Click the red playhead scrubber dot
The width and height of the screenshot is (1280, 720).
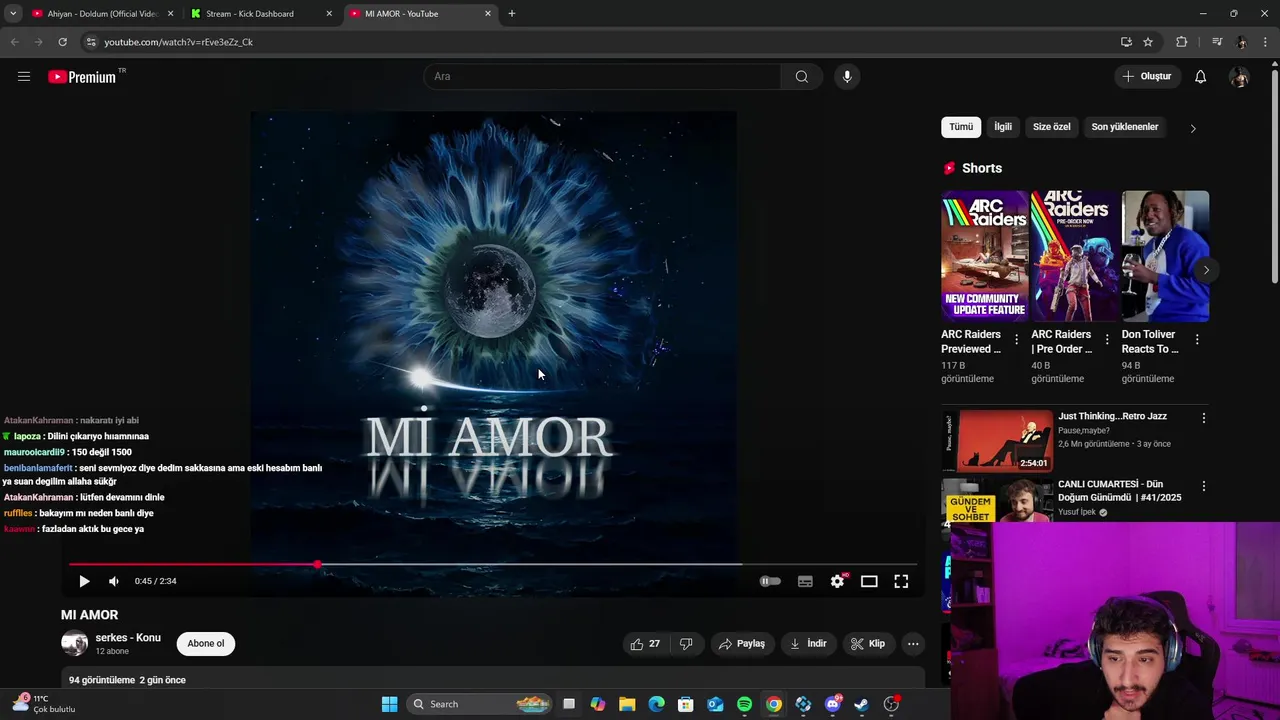pyautogui.click(x=318, y=565)
